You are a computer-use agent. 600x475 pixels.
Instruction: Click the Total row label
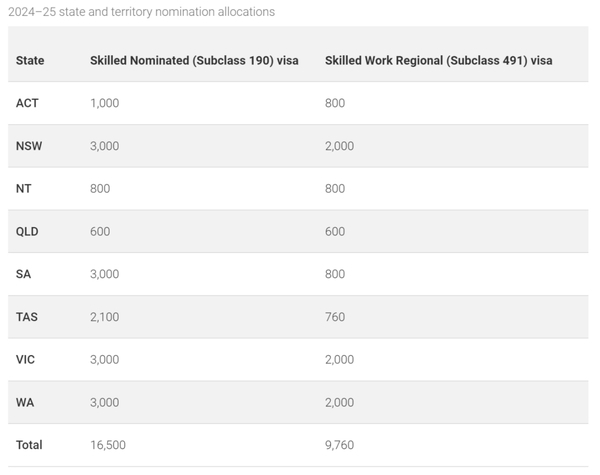[29, 445]
